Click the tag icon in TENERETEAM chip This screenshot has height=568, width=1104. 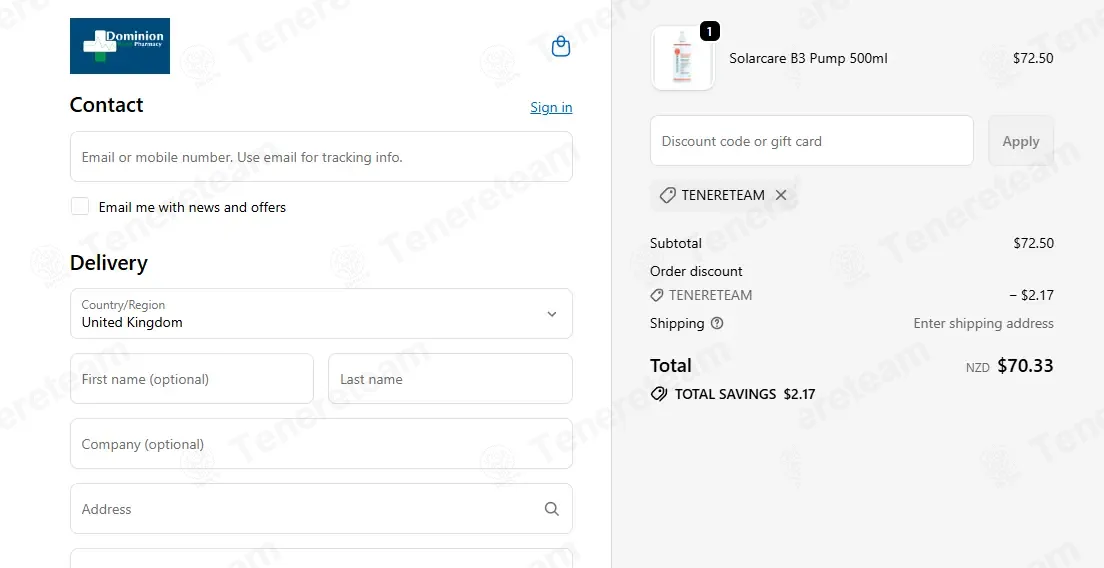[667, 195]
